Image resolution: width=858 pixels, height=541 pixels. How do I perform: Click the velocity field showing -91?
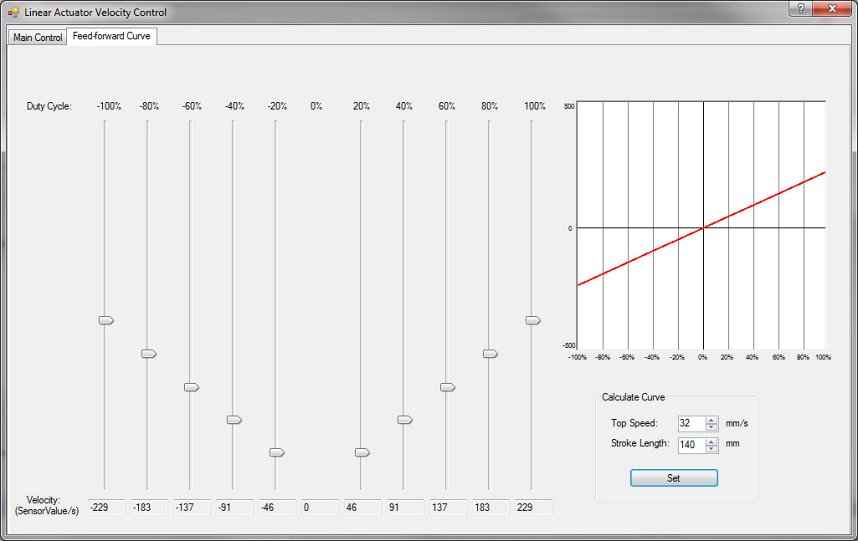point(235,507)
